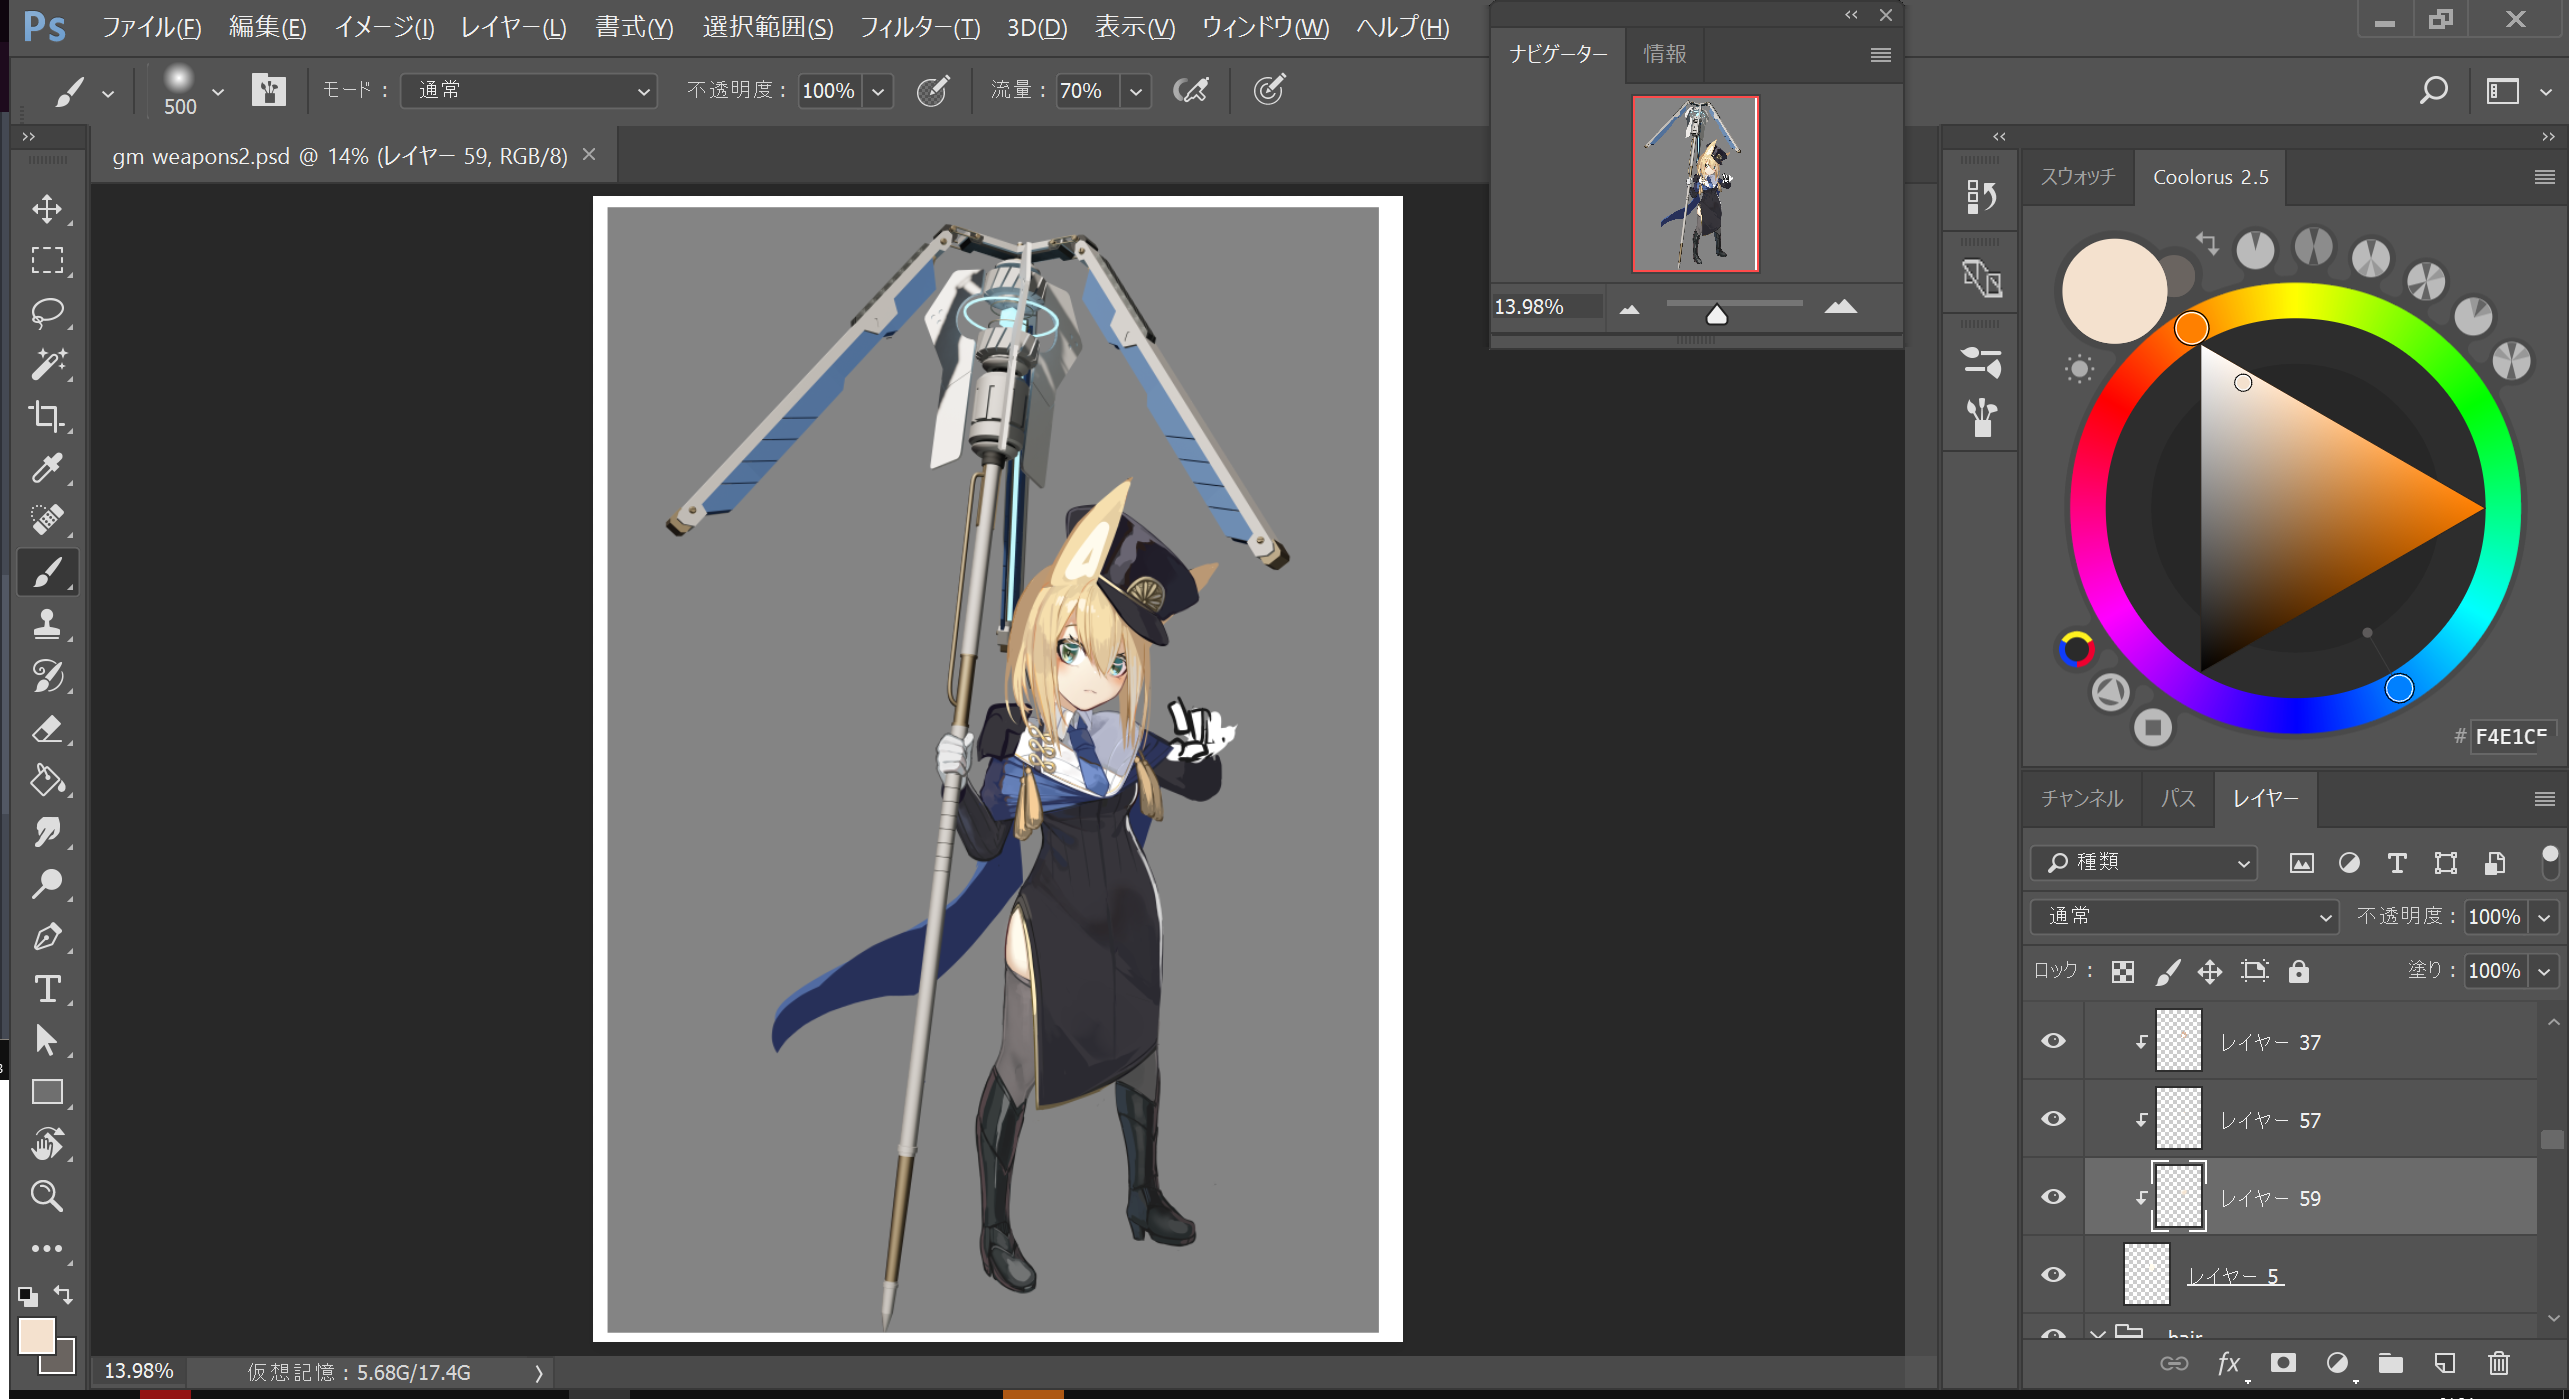Collapse the hair layer group

click(x=2097, y=1334)
